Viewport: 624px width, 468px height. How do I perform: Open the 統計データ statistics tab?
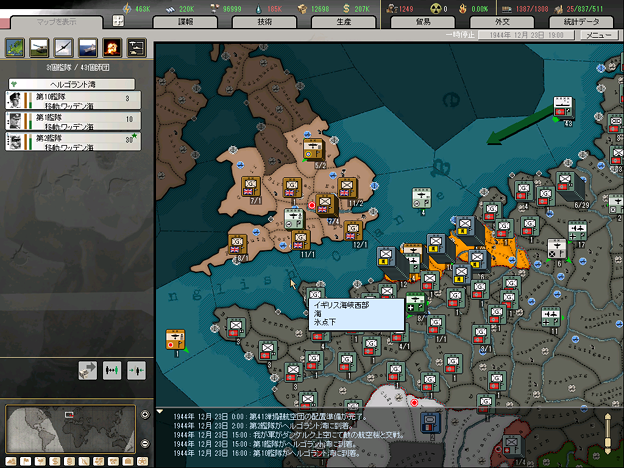pyautogui.click(x=581, y=22)
